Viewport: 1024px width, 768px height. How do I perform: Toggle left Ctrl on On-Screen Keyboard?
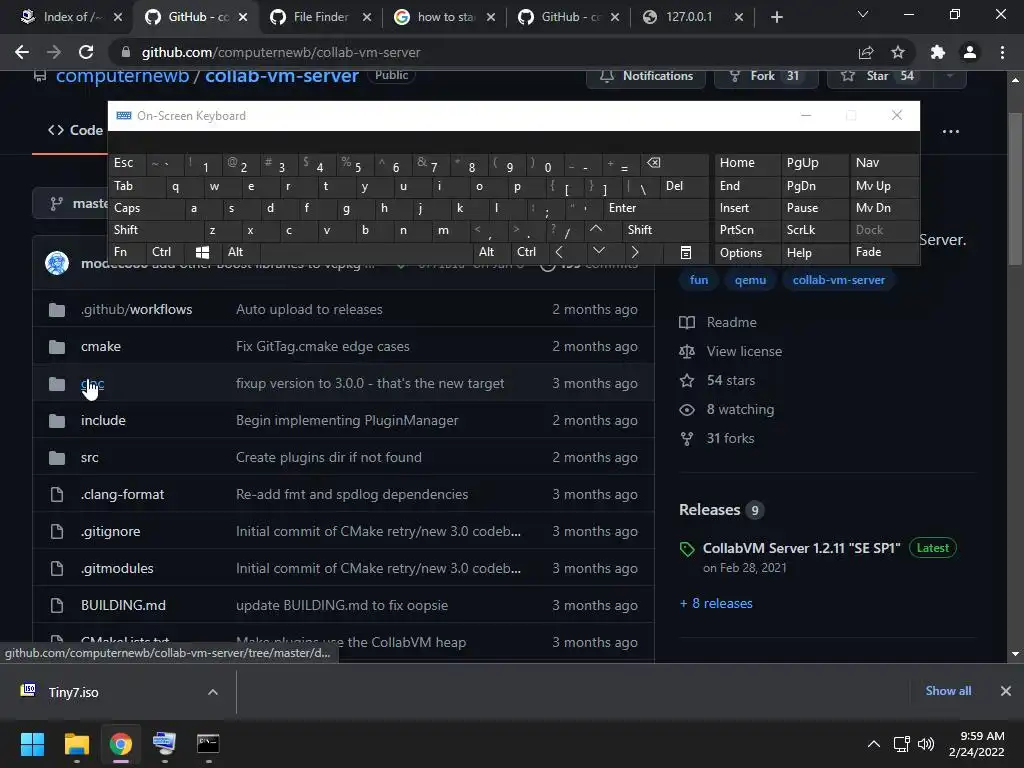click(x=166, y=252)
